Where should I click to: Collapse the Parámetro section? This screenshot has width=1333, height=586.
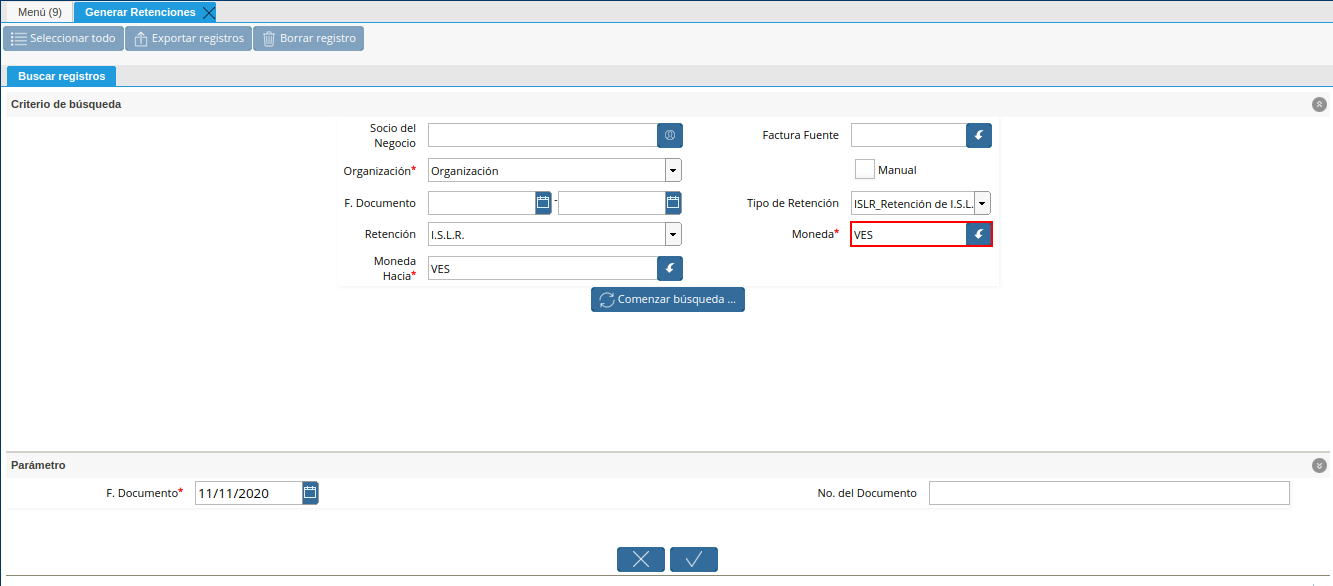point(1319,465)
